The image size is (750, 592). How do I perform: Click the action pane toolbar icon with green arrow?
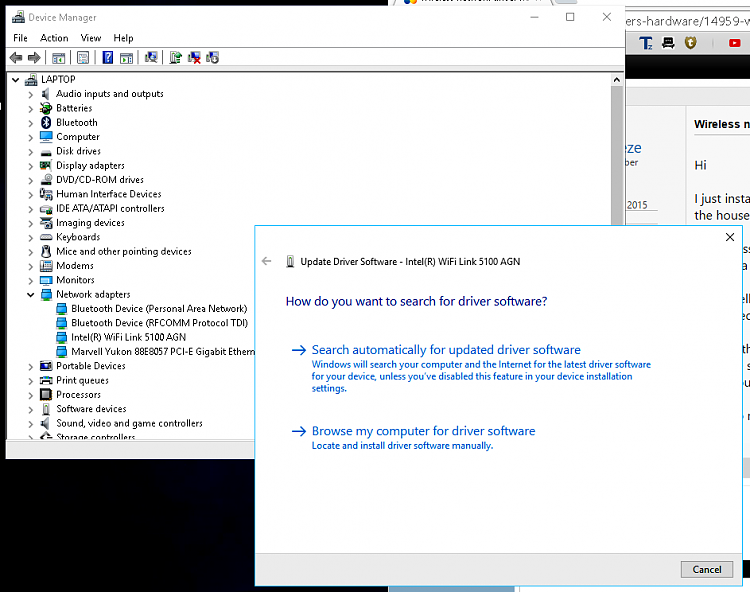126,58
